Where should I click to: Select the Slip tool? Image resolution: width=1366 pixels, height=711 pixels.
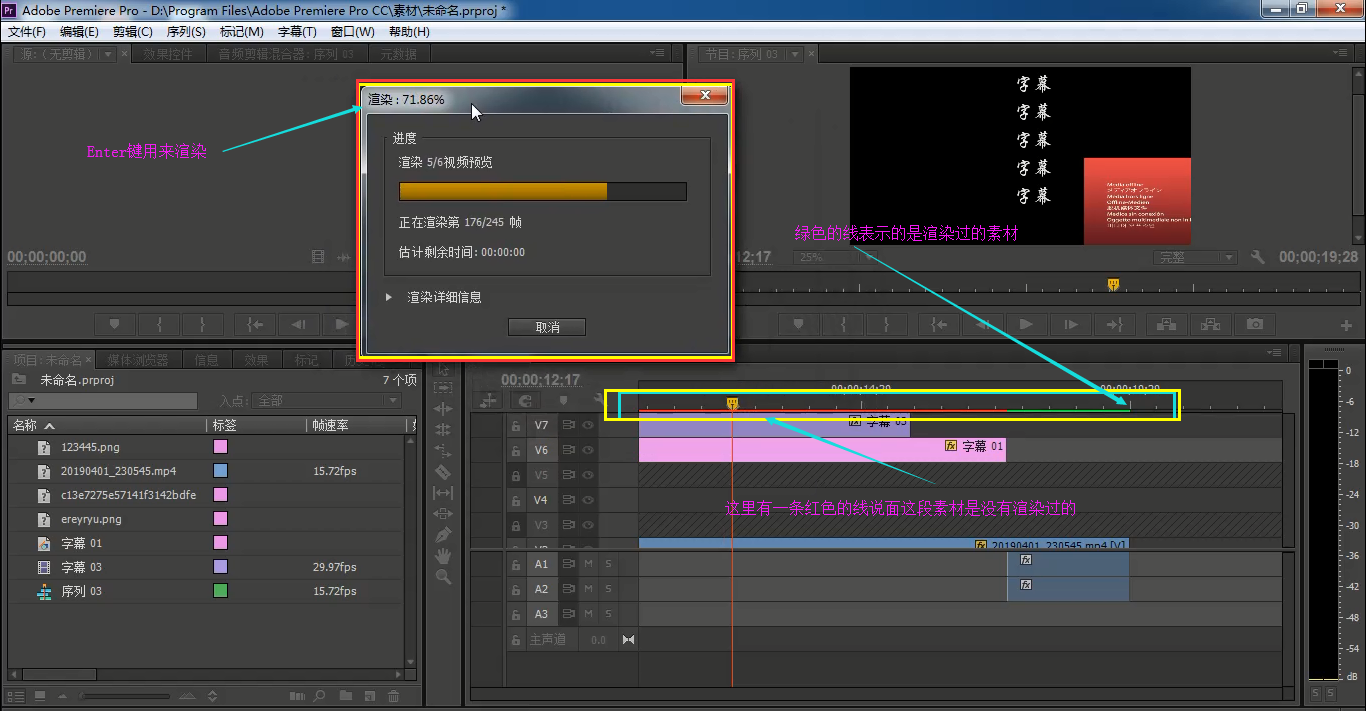click(x=443, y=492)
